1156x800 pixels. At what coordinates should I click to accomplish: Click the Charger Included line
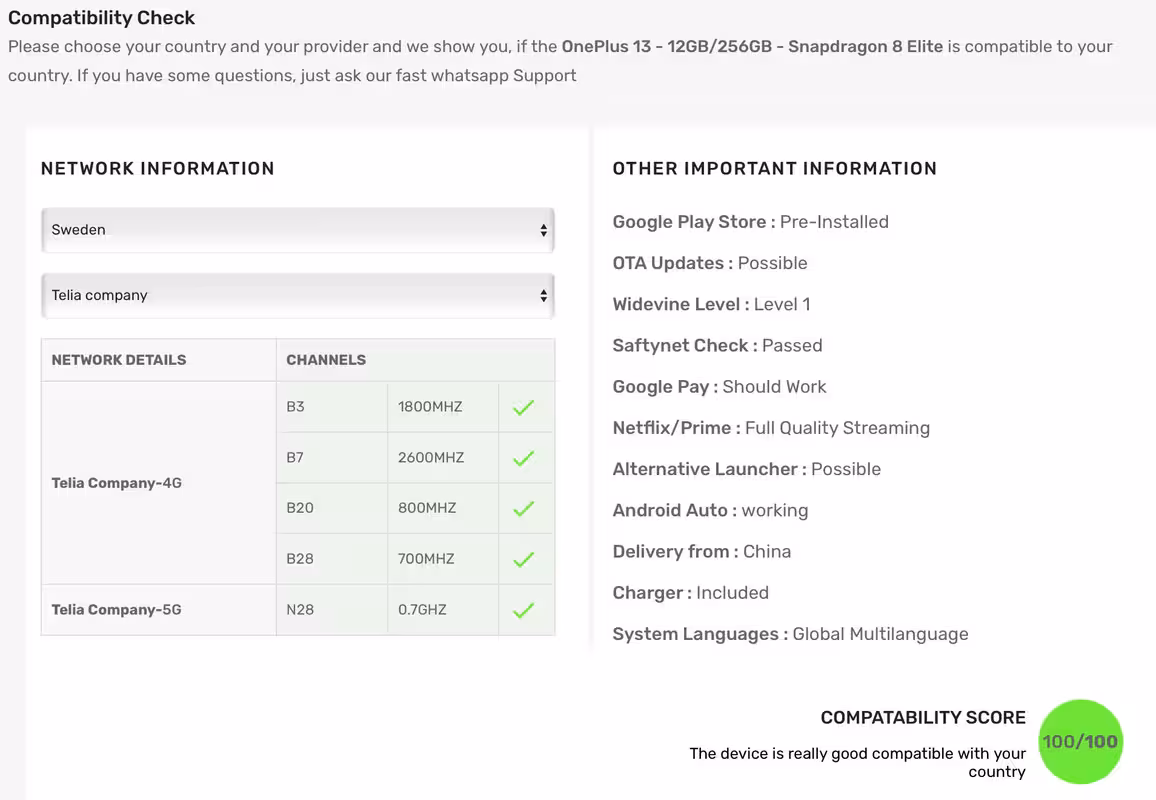click(691, 594)
